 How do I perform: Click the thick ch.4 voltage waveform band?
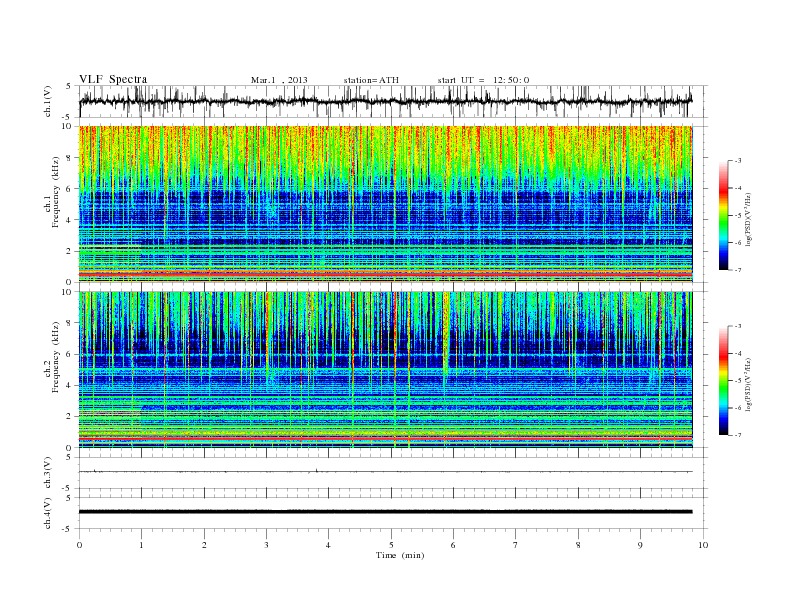point(385,512)
